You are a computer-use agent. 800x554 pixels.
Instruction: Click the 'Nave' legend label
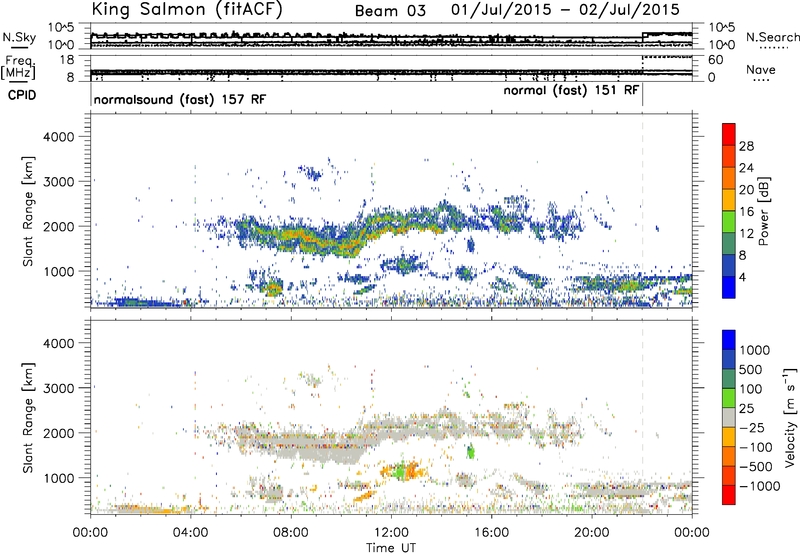(x=761, y=70)
